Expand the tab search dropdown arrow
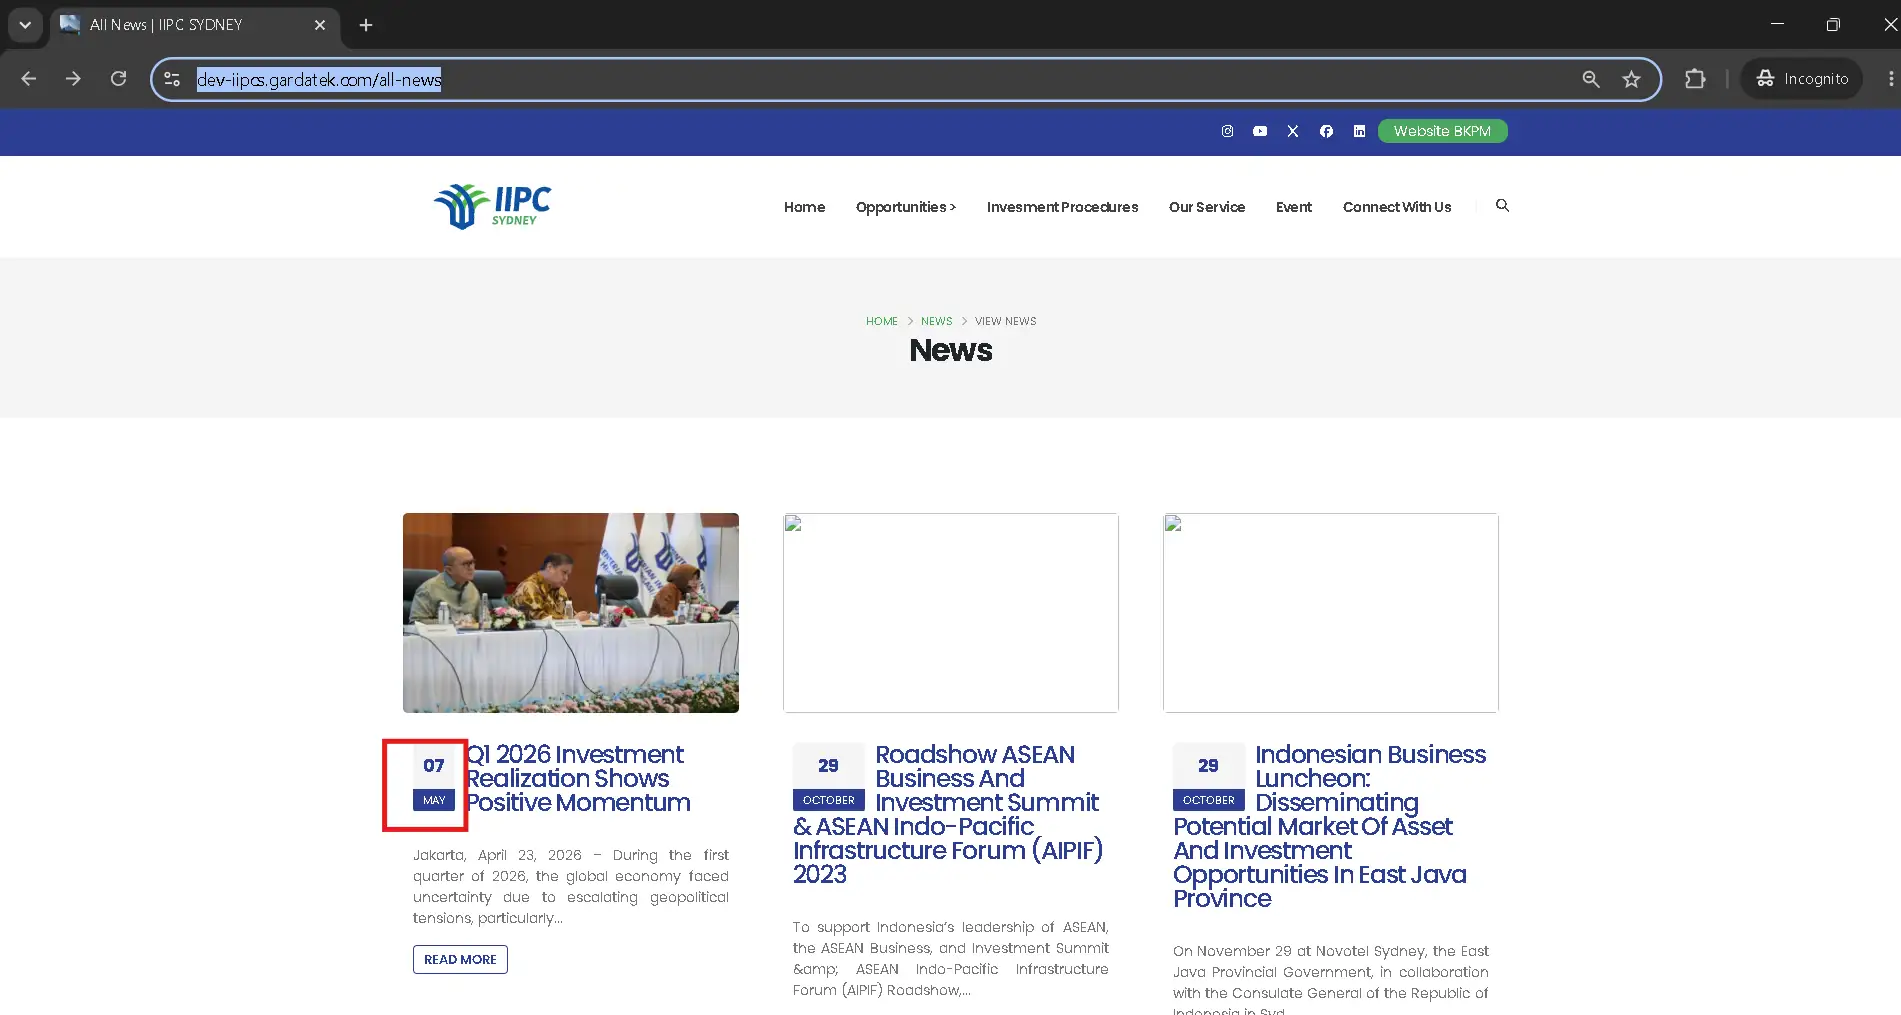The image size is (1901, 1015). (25, 25)
